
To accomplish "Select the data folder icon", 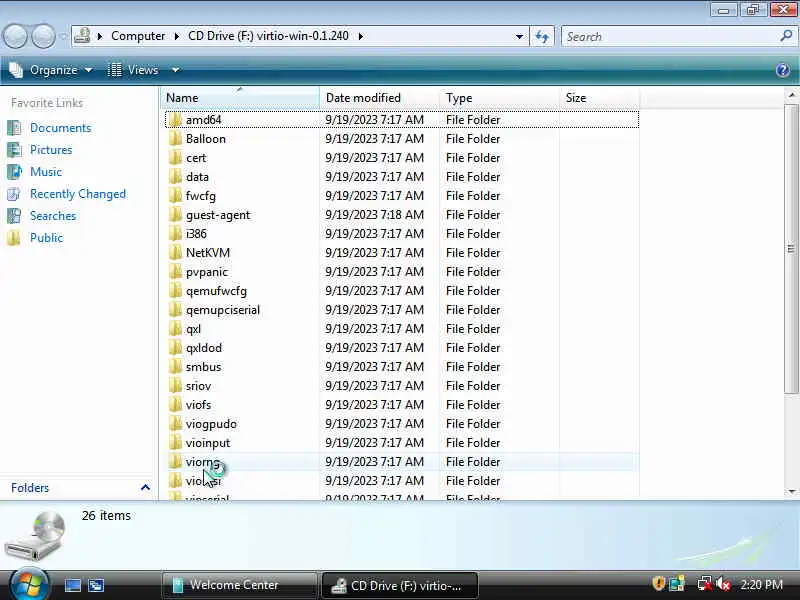I will 175,177.
